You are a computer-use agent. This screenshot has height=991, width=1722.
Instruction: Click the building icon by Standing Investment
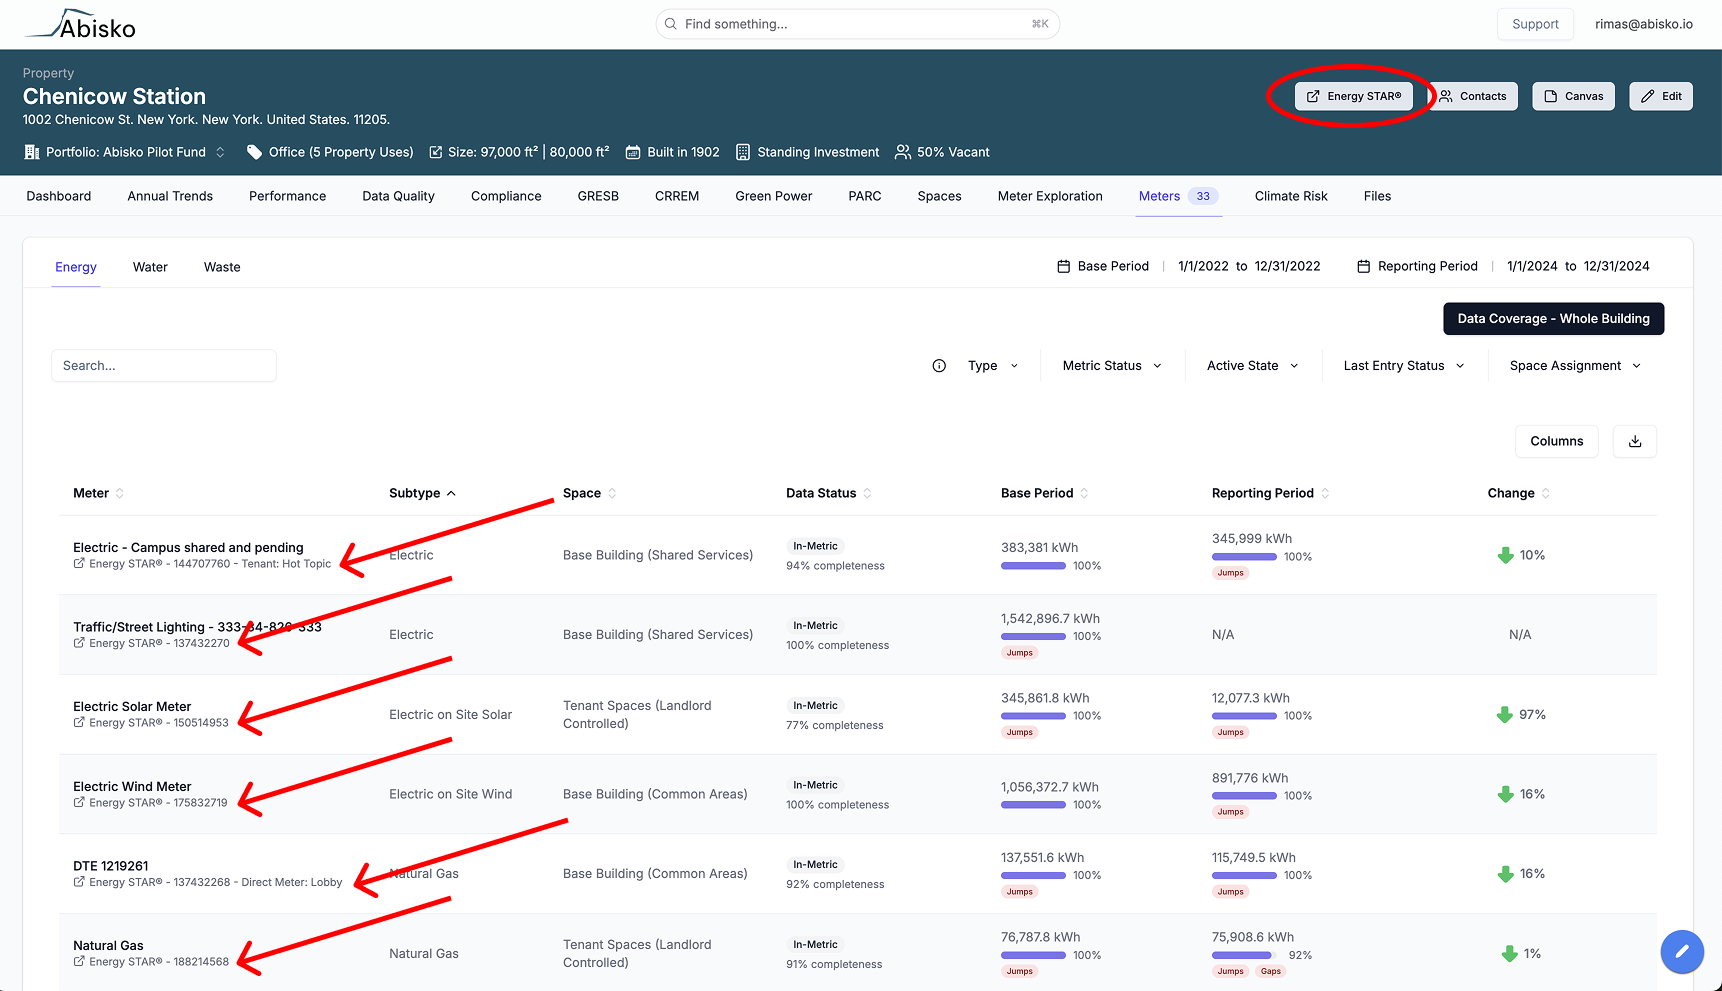click(743, 152)
